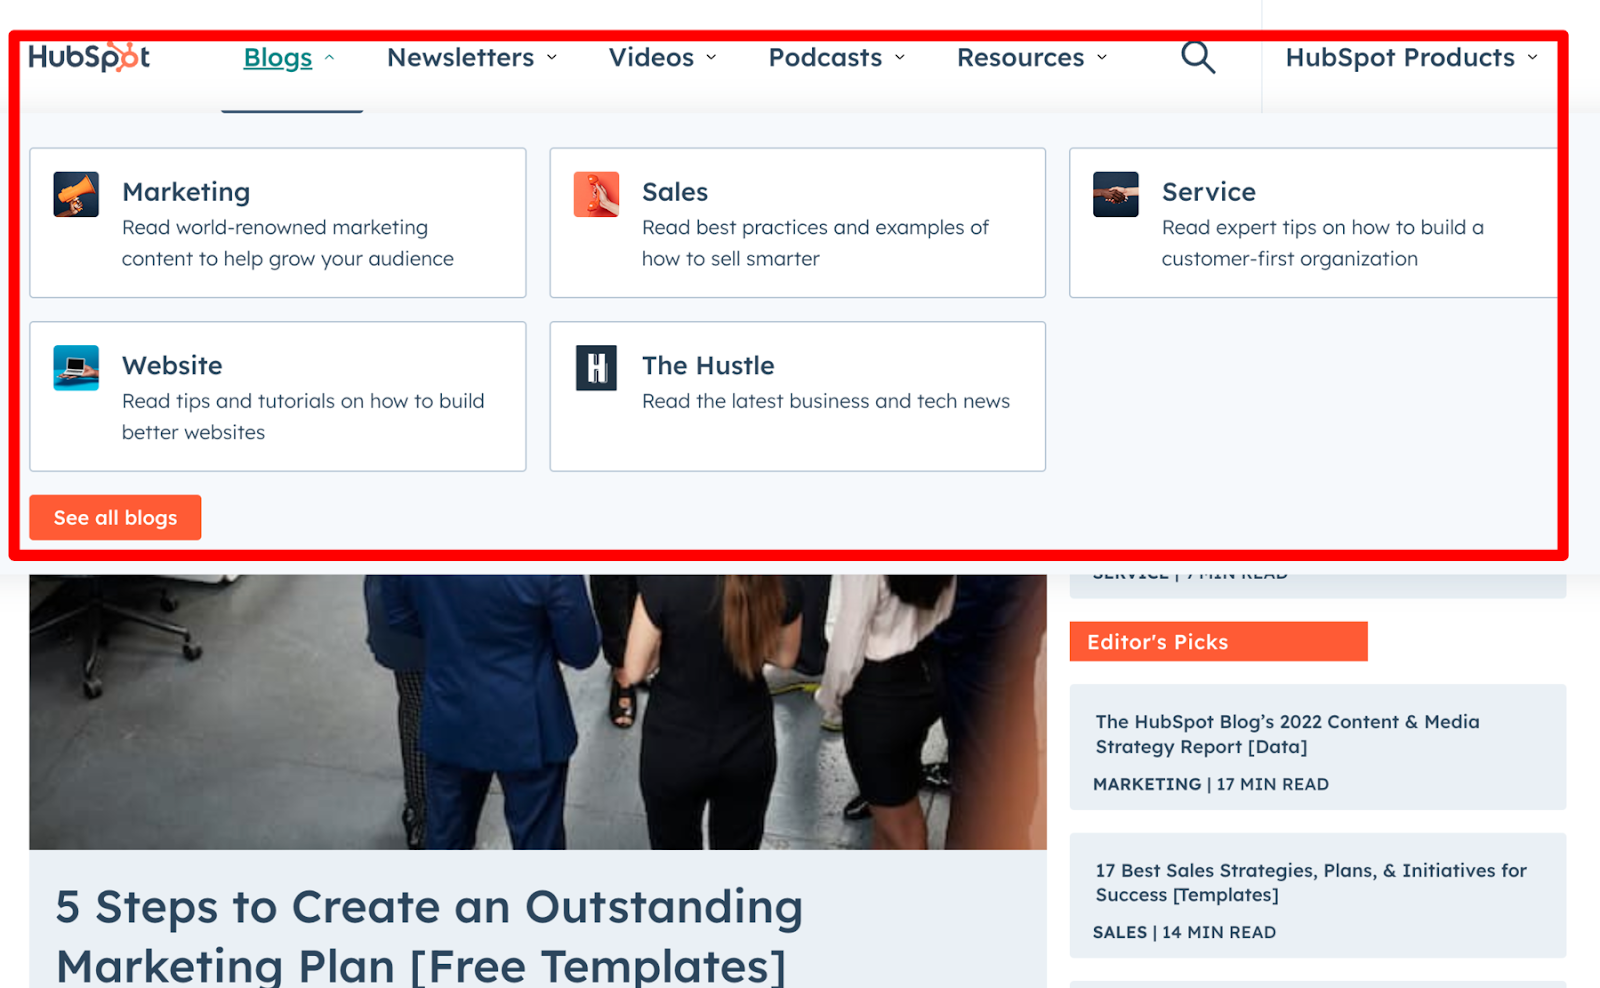Click the Service handshake icon
The image size is (1600, 988).
(1116, 194)
